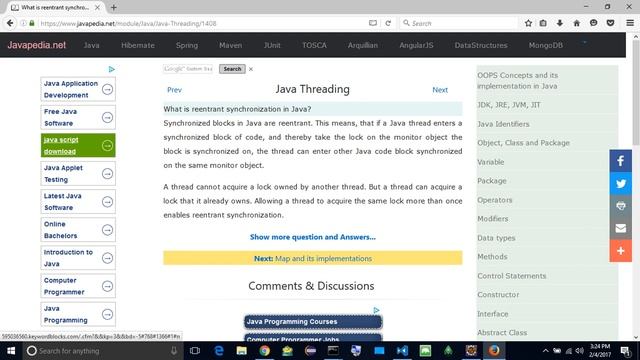Open the 'Introduction to Java' ad link
The image size is (640, 360).
coord(78,258)
